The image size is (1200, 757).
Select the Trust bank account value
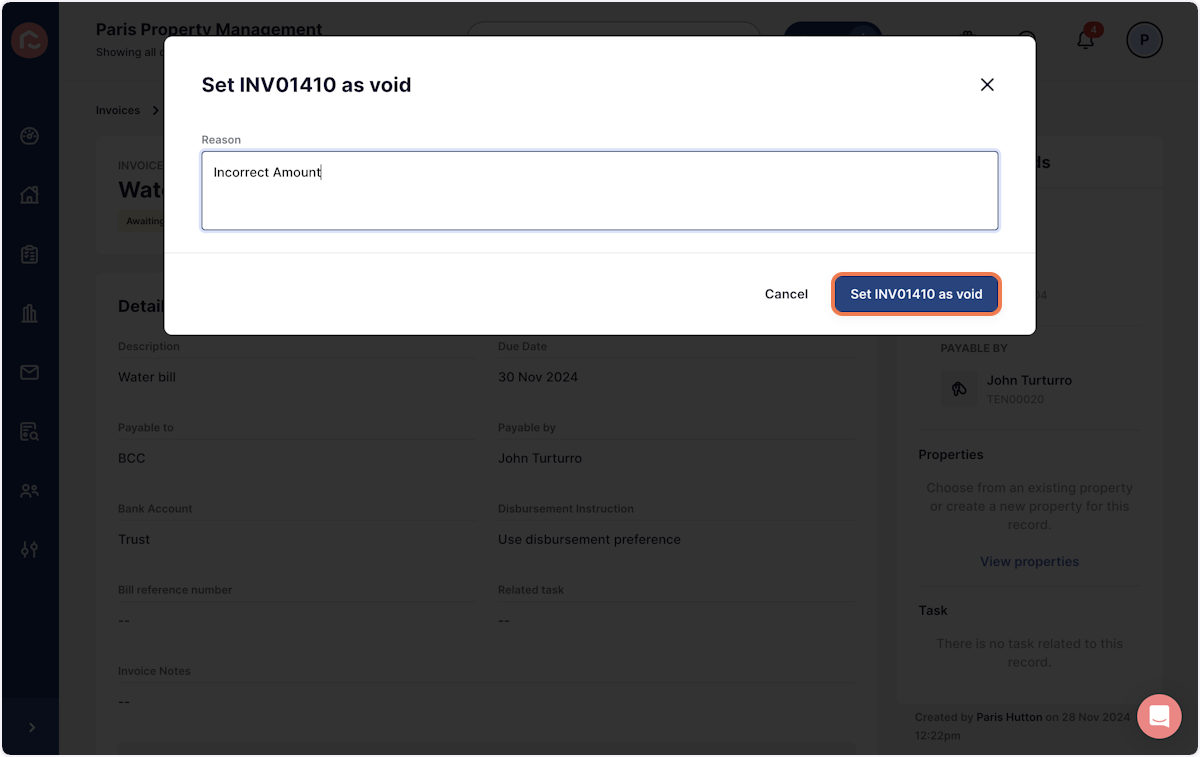tap(134, 539)
